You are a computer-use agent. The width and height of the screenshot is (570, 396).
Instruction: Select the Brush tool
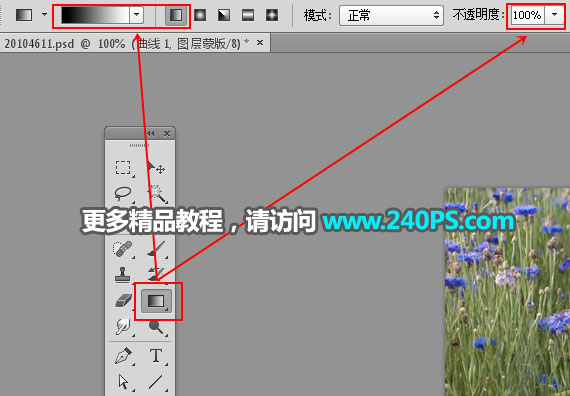[x=156, y=250]
